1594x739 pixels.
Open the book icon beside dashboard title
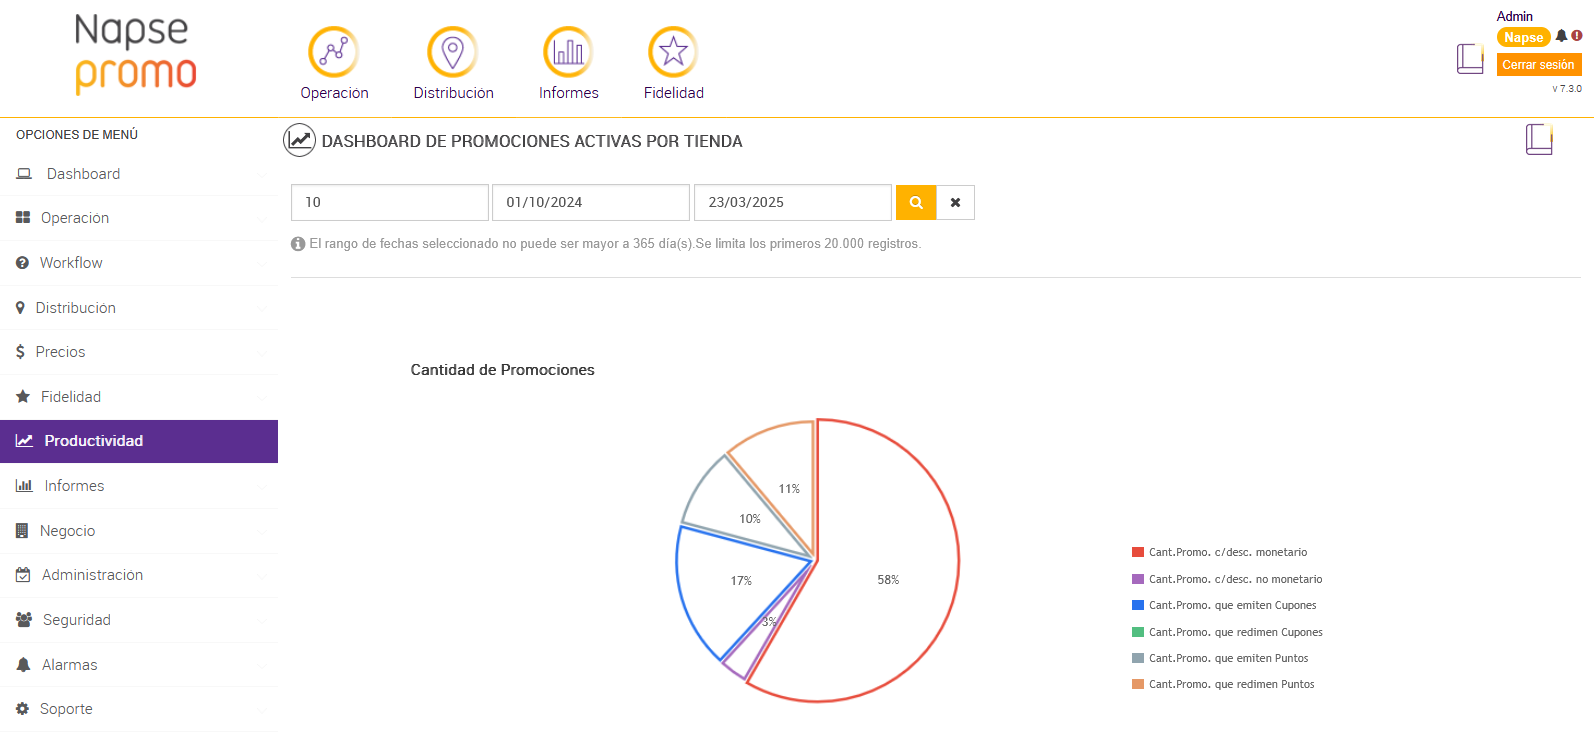click(1539, 139)
